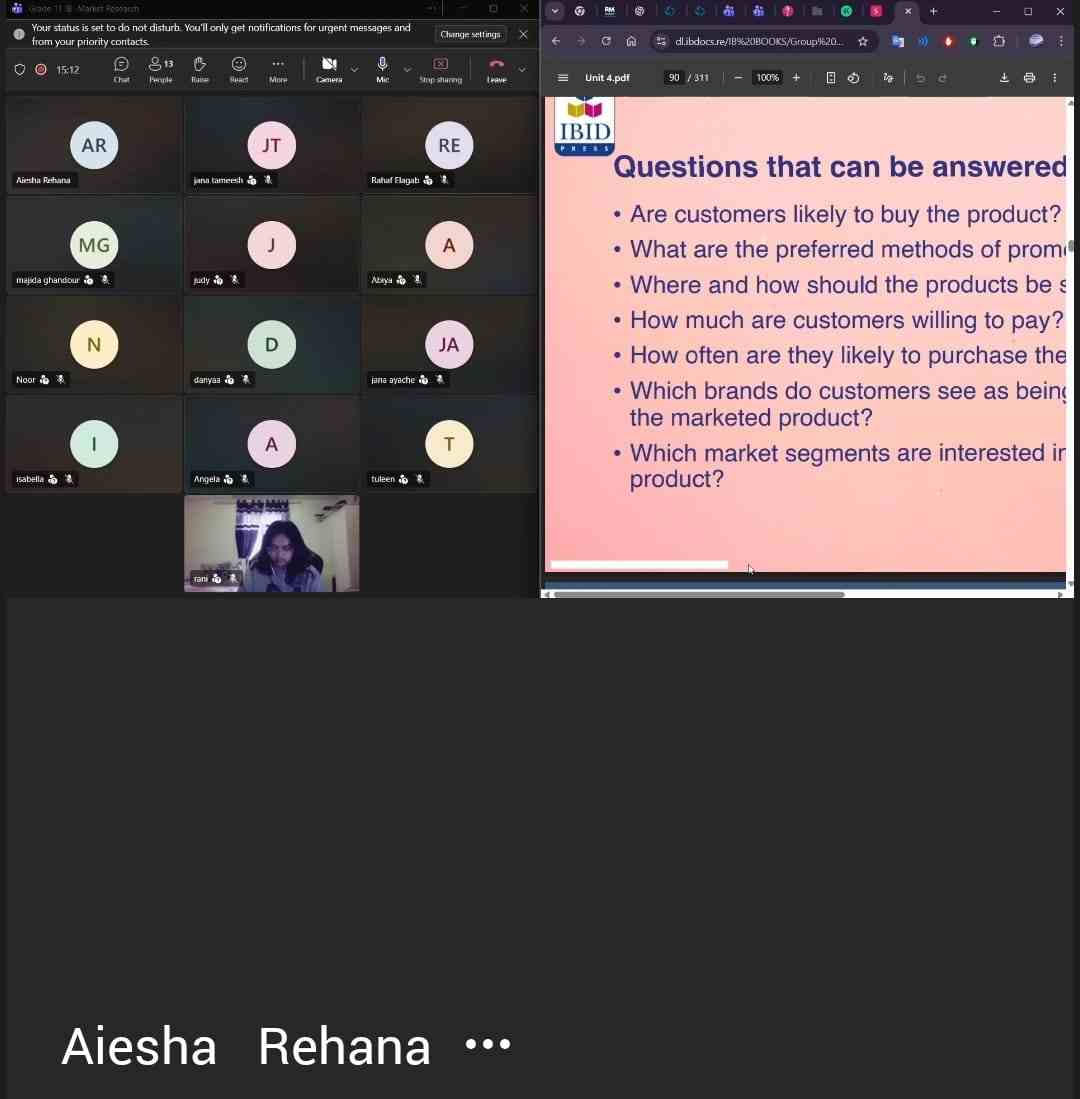Mute or unmute the Mic

[382, 68]
